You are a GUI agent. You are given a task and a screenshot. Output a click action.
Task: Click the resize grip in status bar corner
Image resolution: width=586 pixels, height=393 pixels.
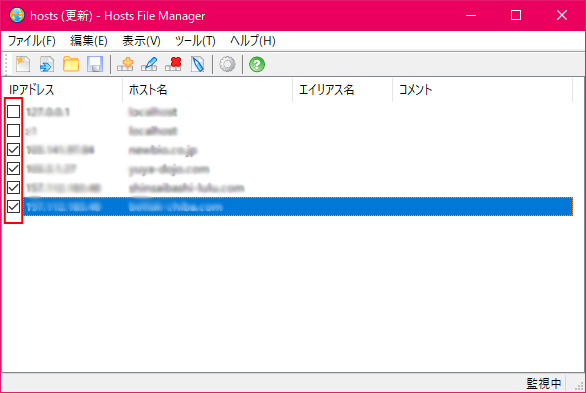click(579, 386)
